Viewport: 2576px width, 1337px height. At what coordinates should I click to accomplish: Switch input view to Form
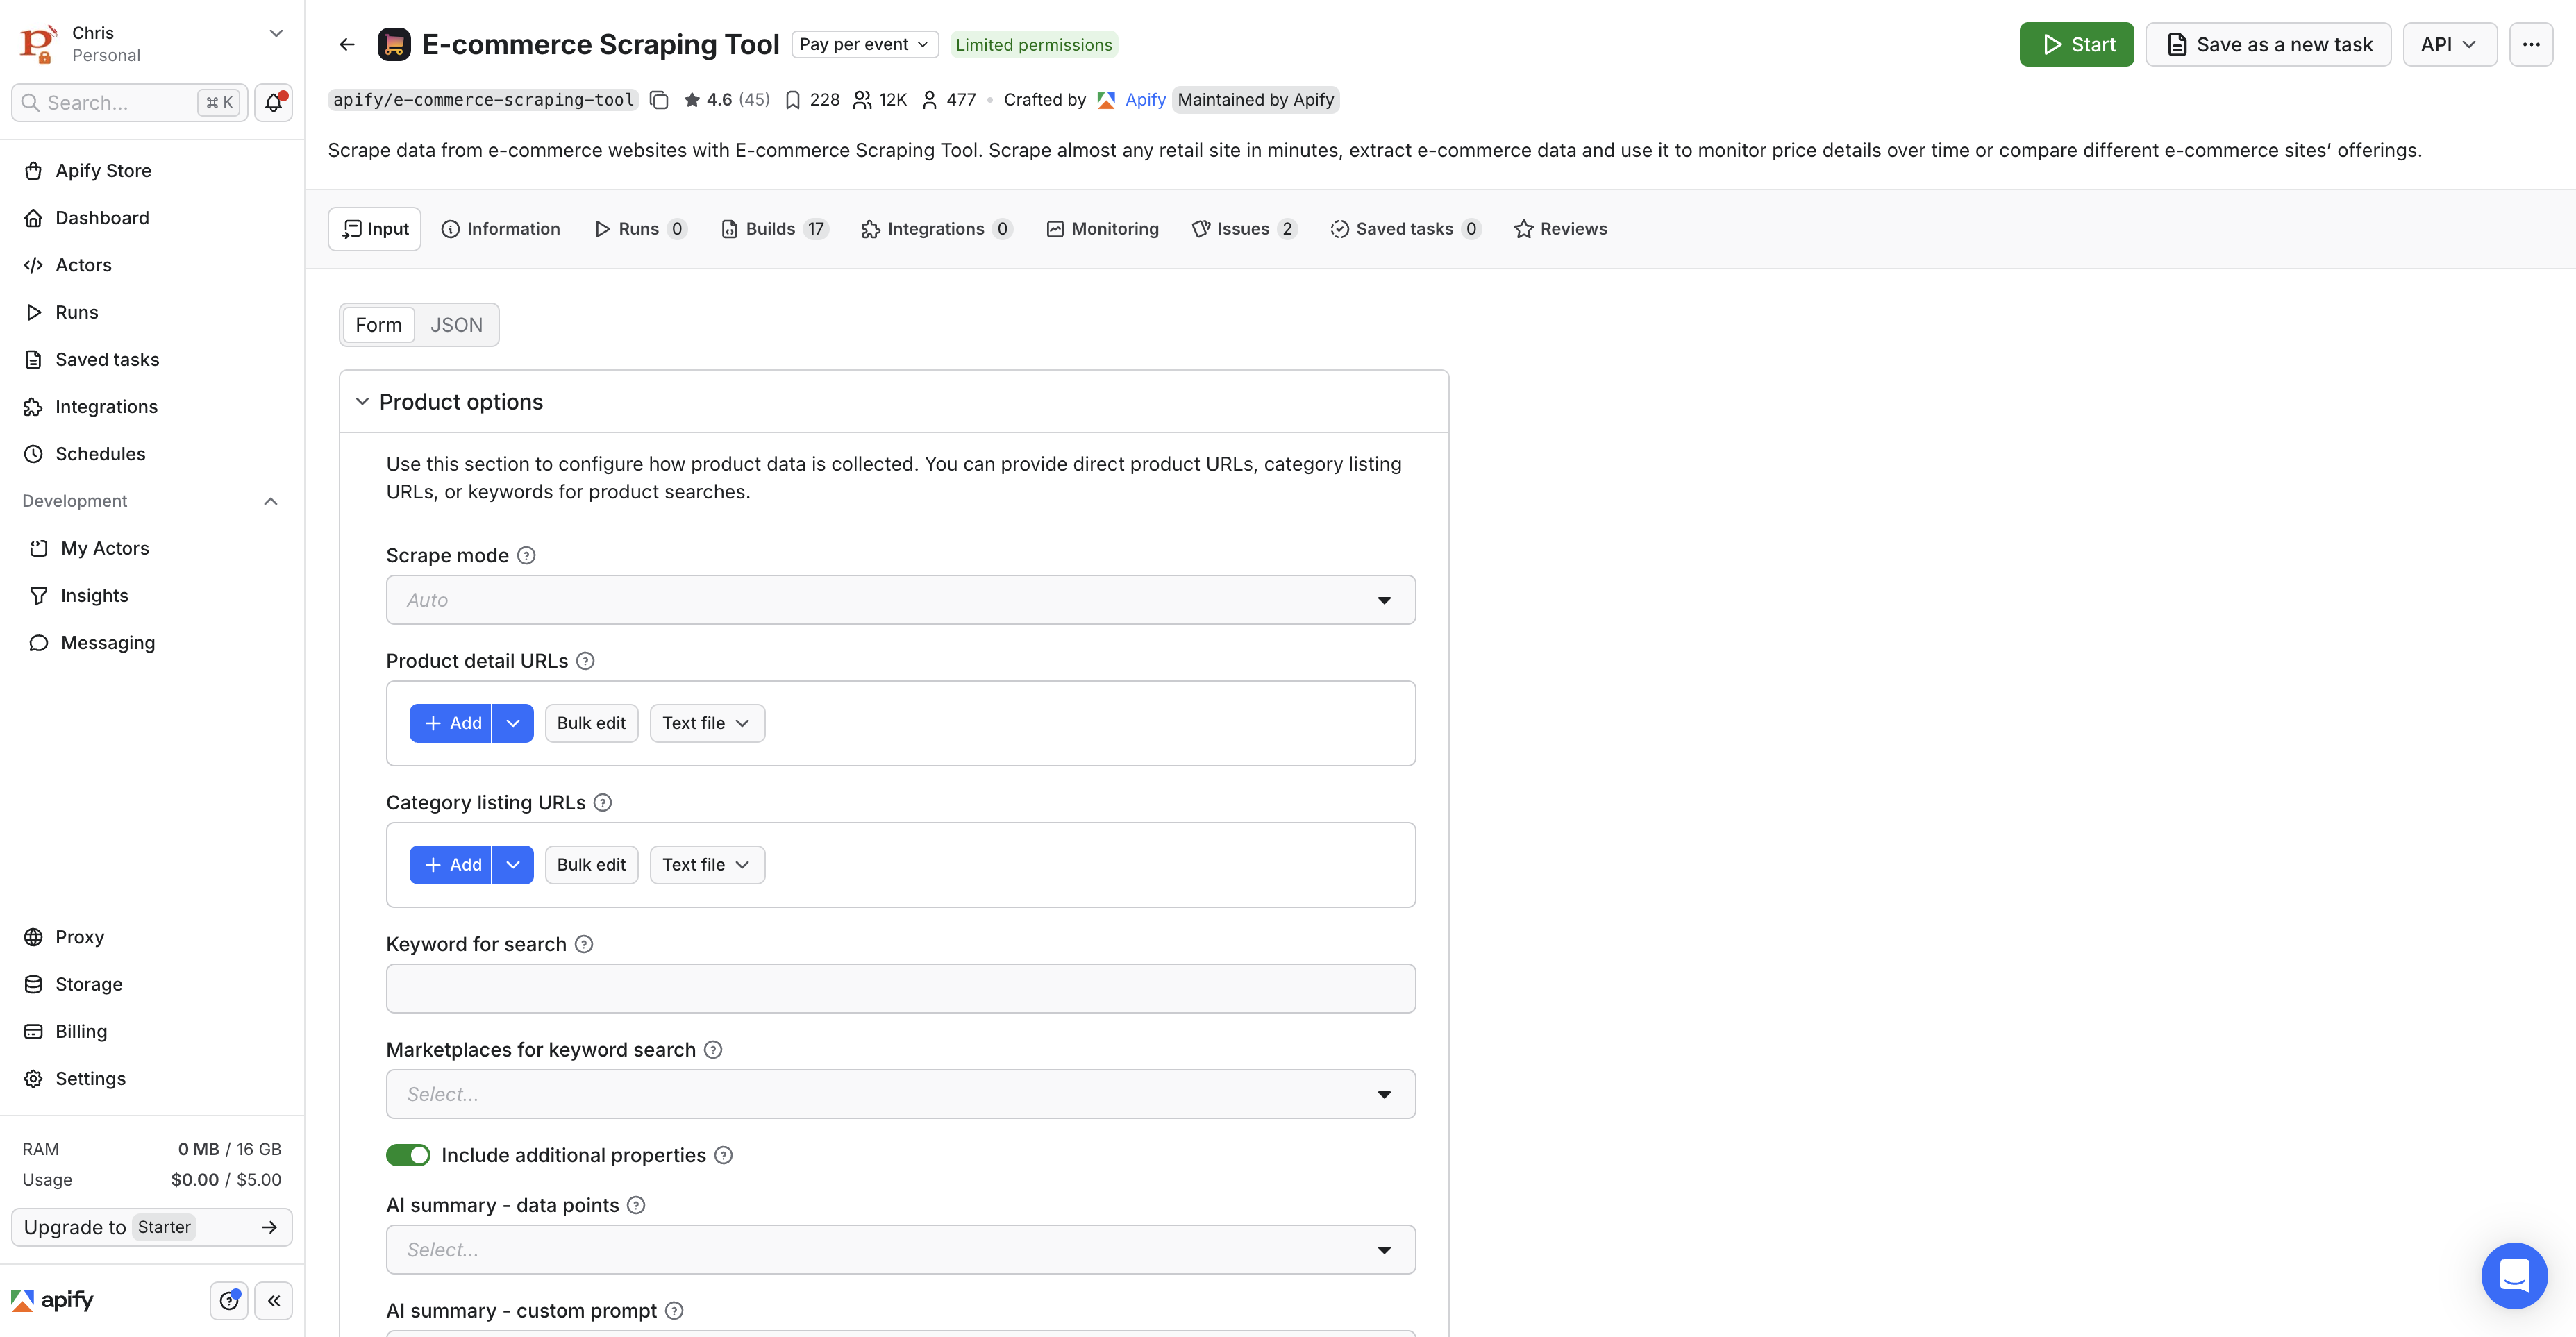(378, 325)
